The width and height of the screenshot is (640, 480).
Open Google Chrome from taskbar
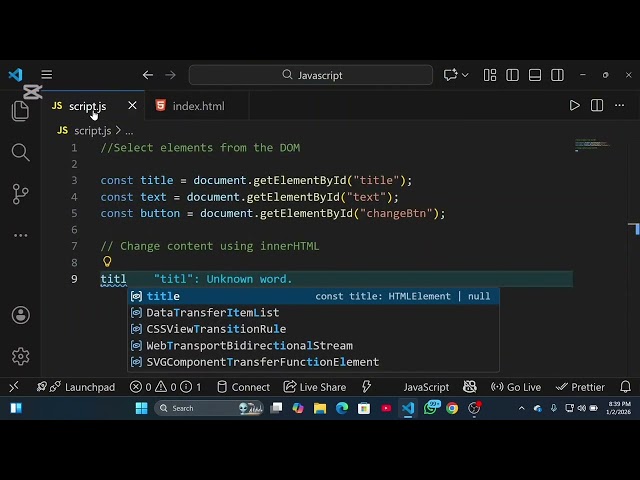(452, 408)
